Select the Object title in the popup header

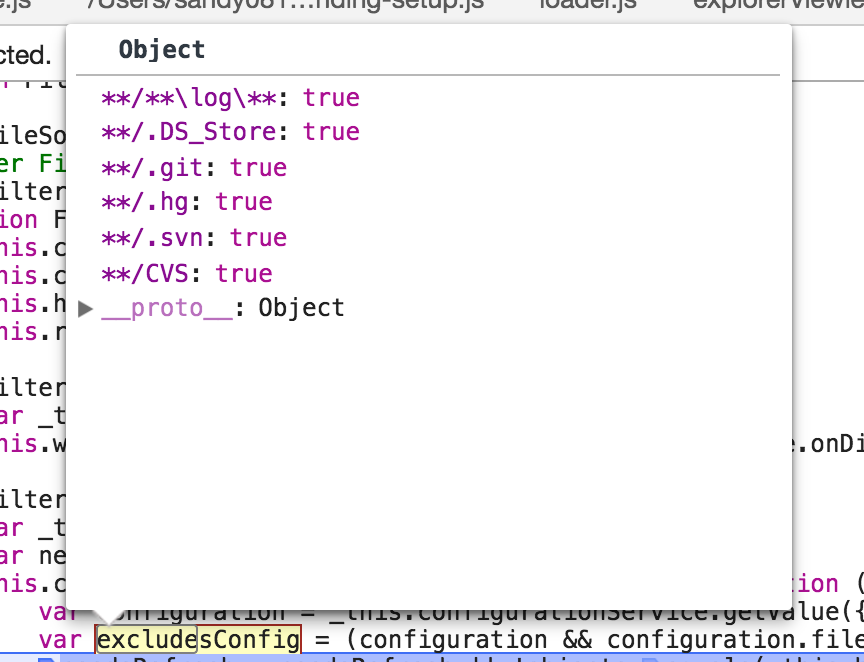(x=160, y=49)
